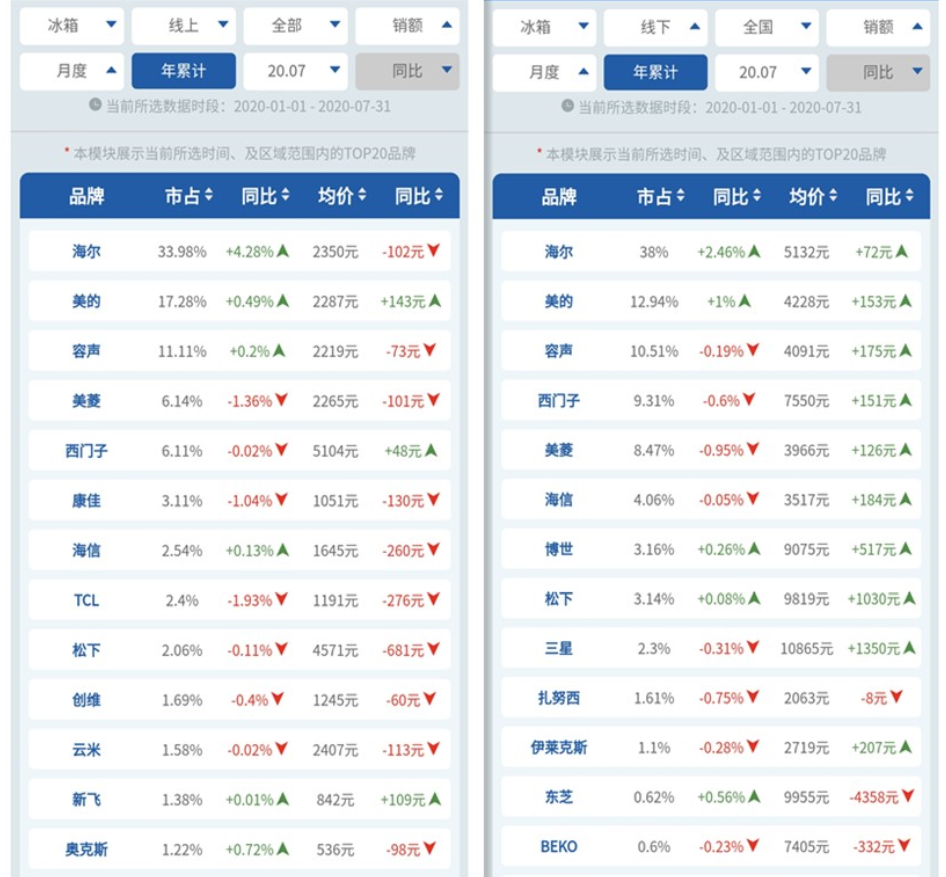946x877 pixels.
Task: Sort right table by first 同比 column
Action: [x=737, y=197]
